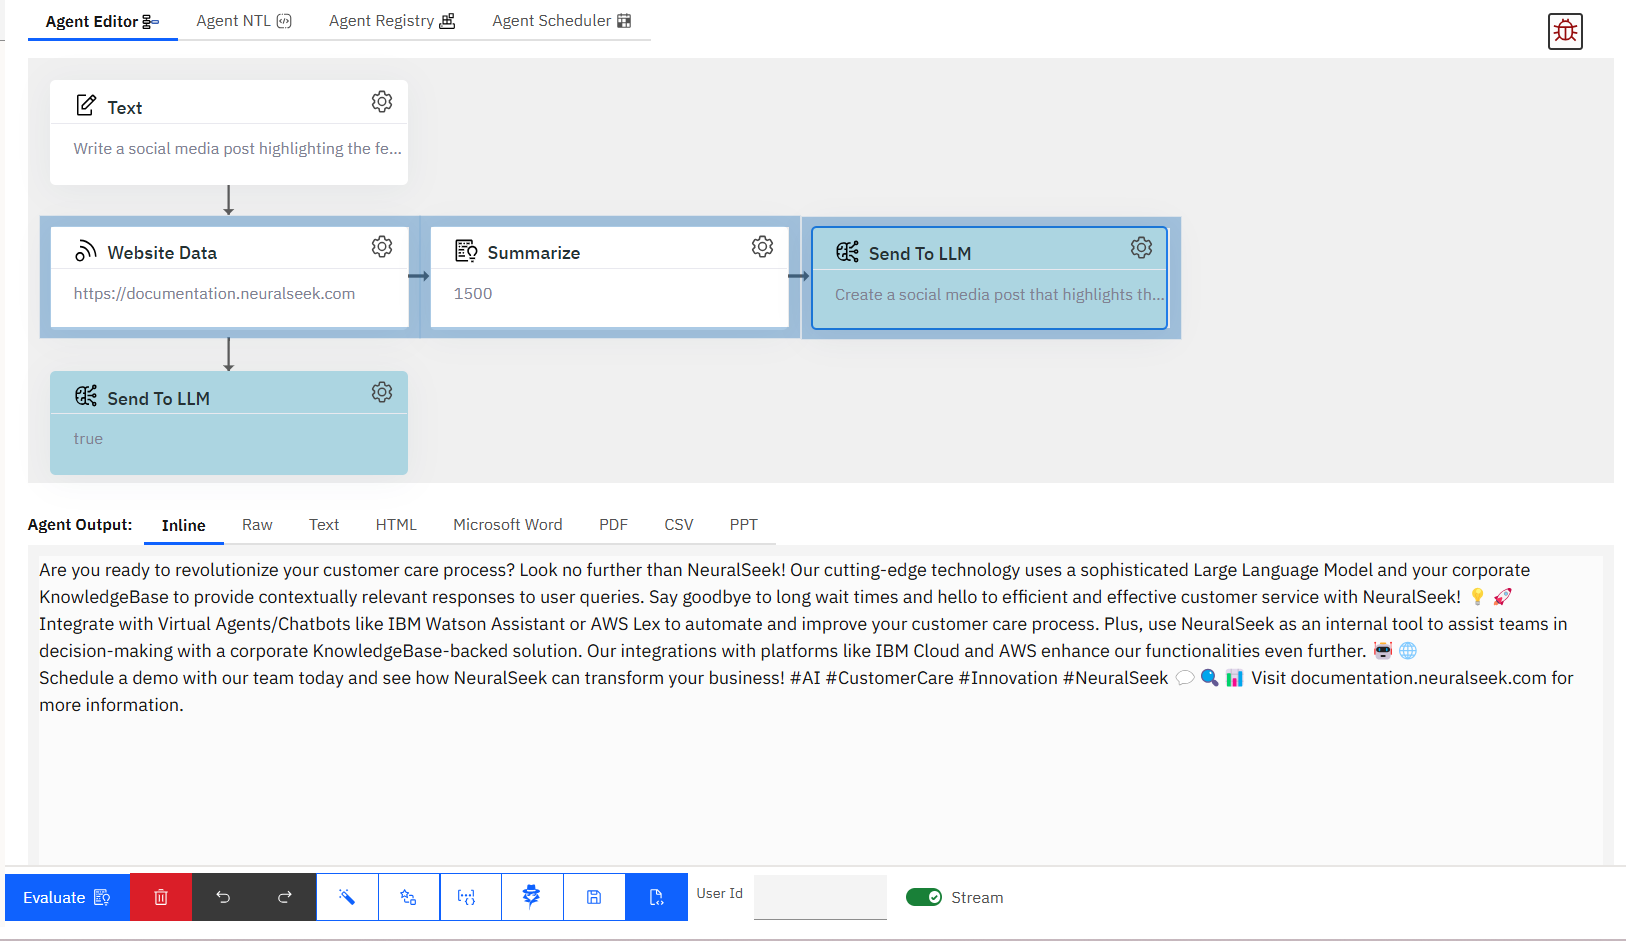Image resolution: width=1626 pixels, height=941 pixels.
Task: Click brain icon on Send To LLM 'true' node
Action: (x=86, y=396)
